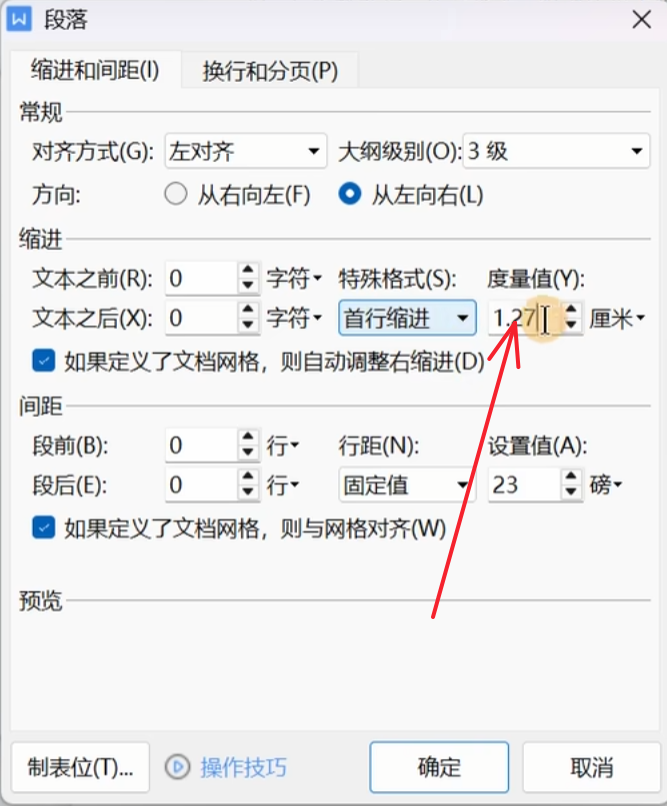Increase 度量值 with up arrow
This screenshot has width=667, height=806.
tap(571, 309)
